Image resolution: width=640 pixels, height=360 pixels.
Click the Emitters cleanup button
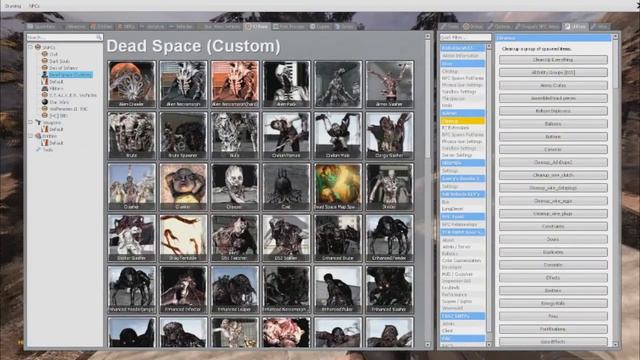(553, 290)
